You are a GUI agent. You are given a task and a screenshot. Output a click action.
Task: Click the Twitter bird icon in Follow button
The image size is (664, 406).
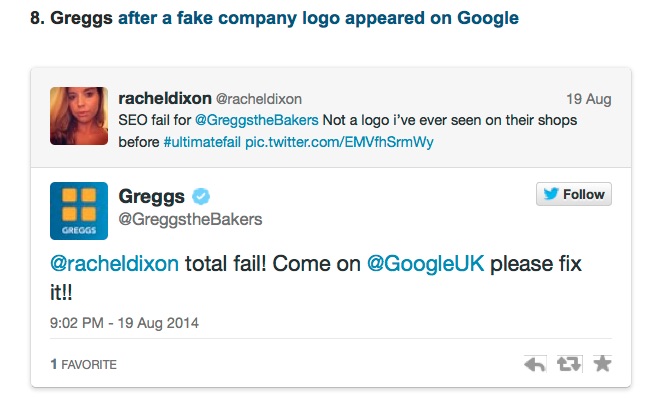[549, 194]
